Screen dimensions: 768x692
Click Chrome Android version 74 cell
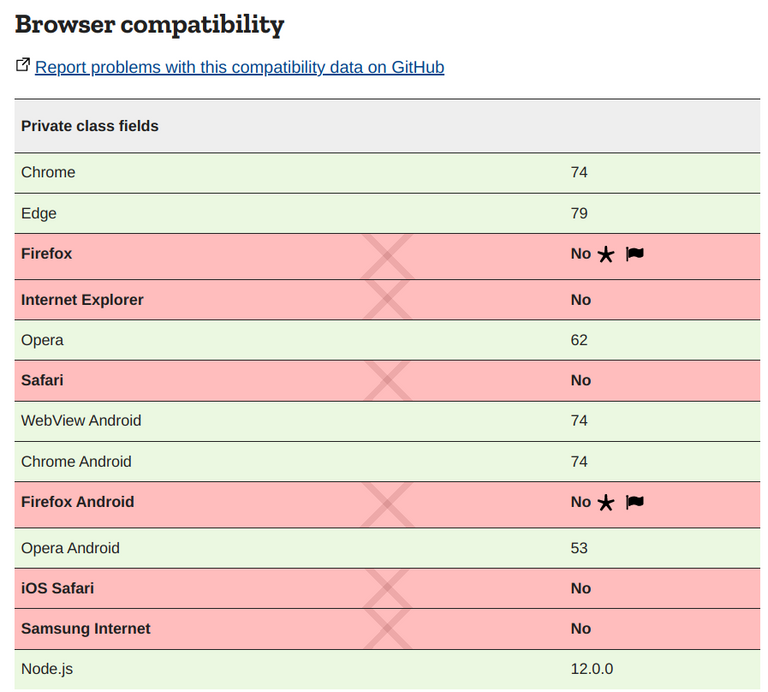coord(579,462)
